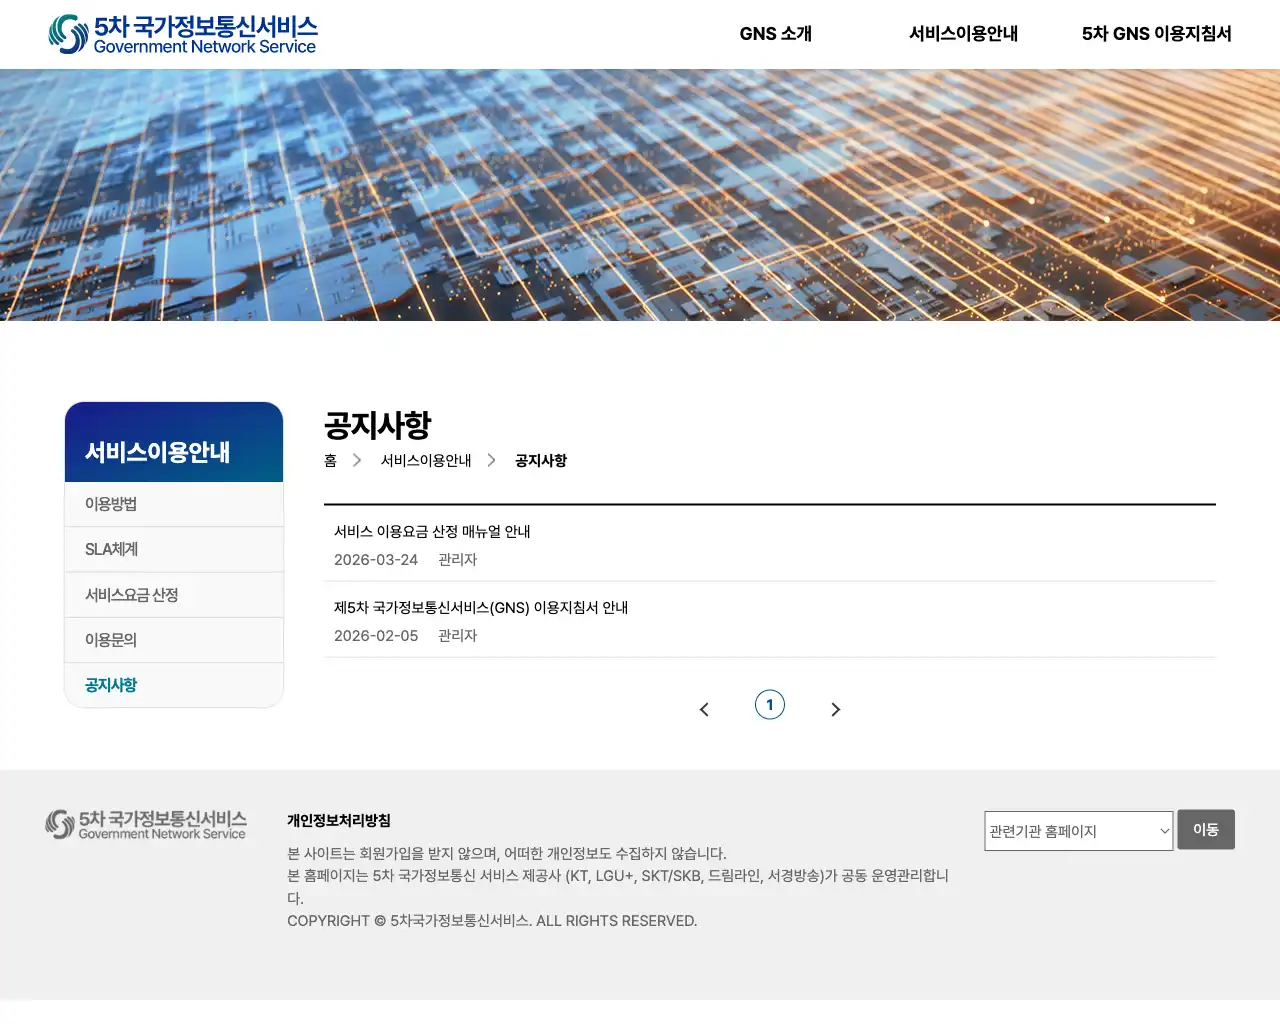
Task: Select page 1 in the pagination
Action: coord(770,705)
